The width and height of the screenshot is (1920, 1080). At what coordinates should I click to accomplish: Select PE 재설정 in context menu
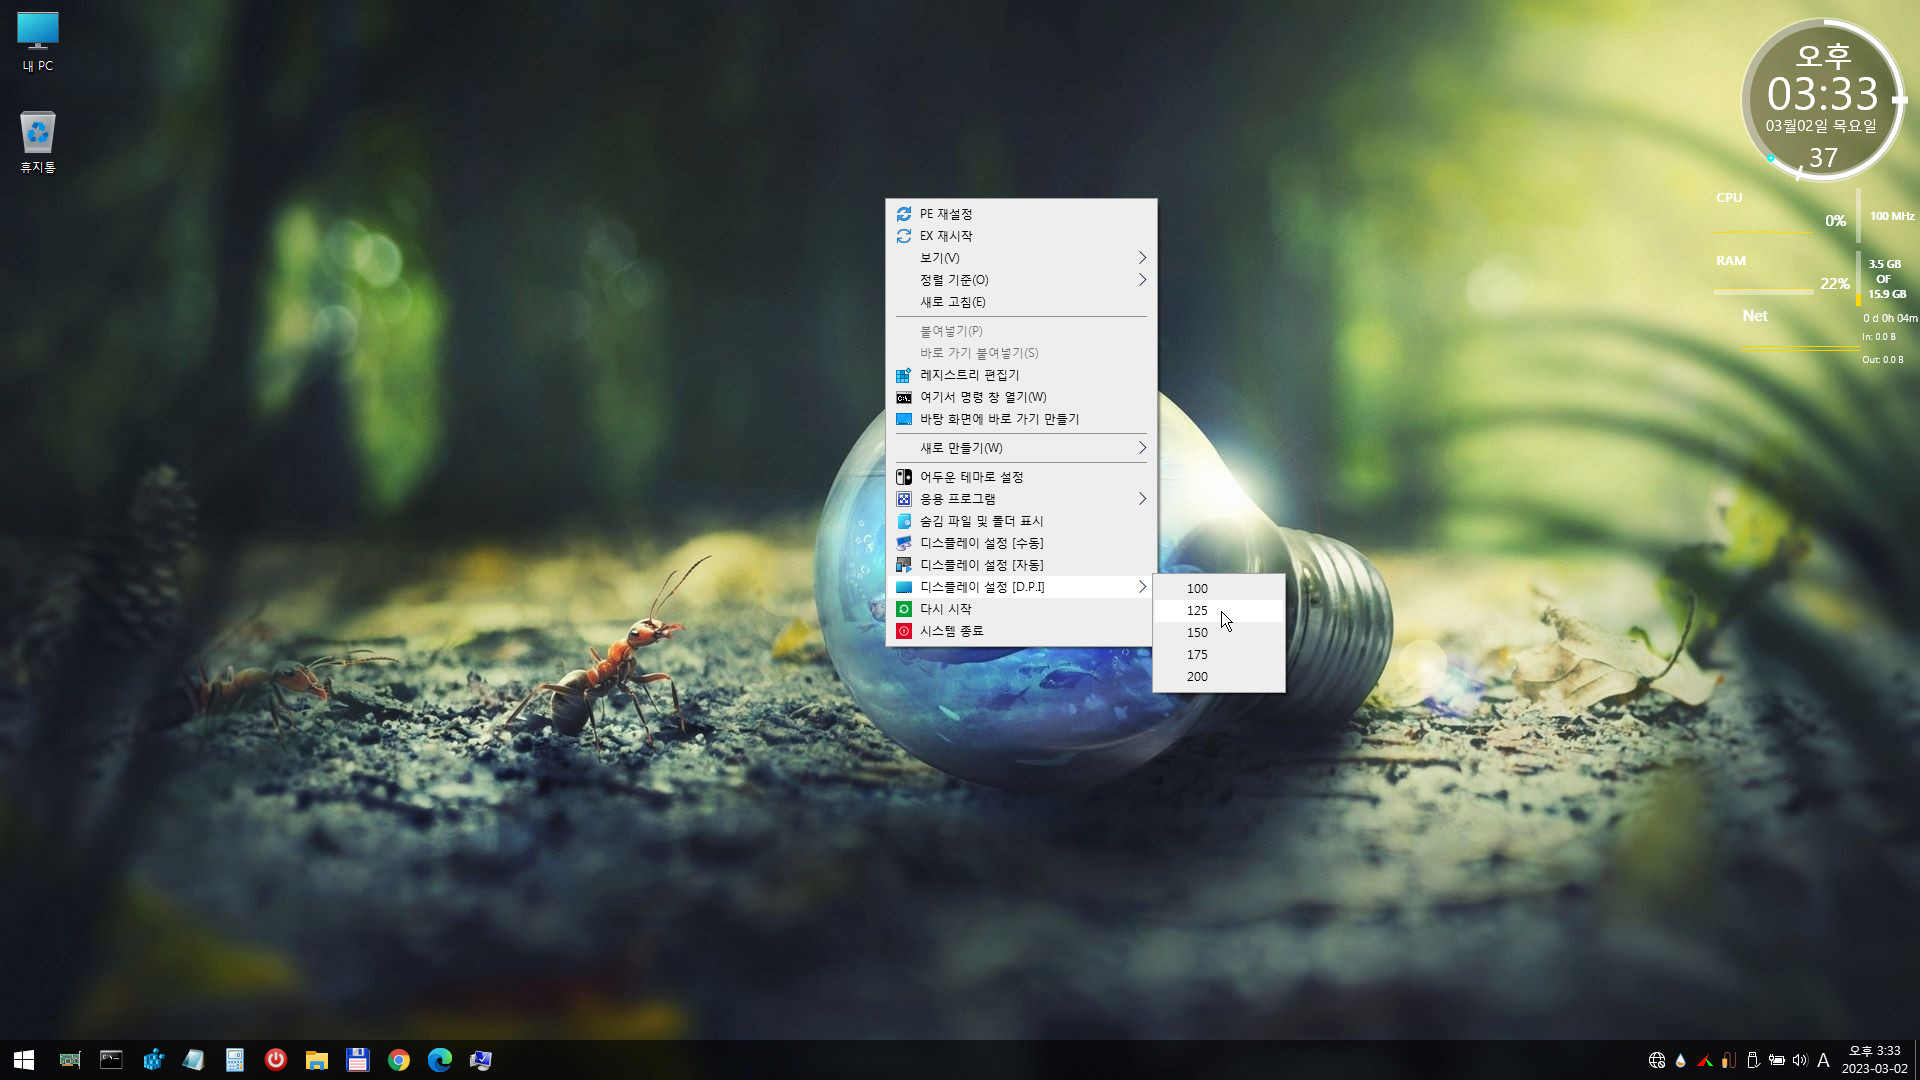pos(1021,214)
